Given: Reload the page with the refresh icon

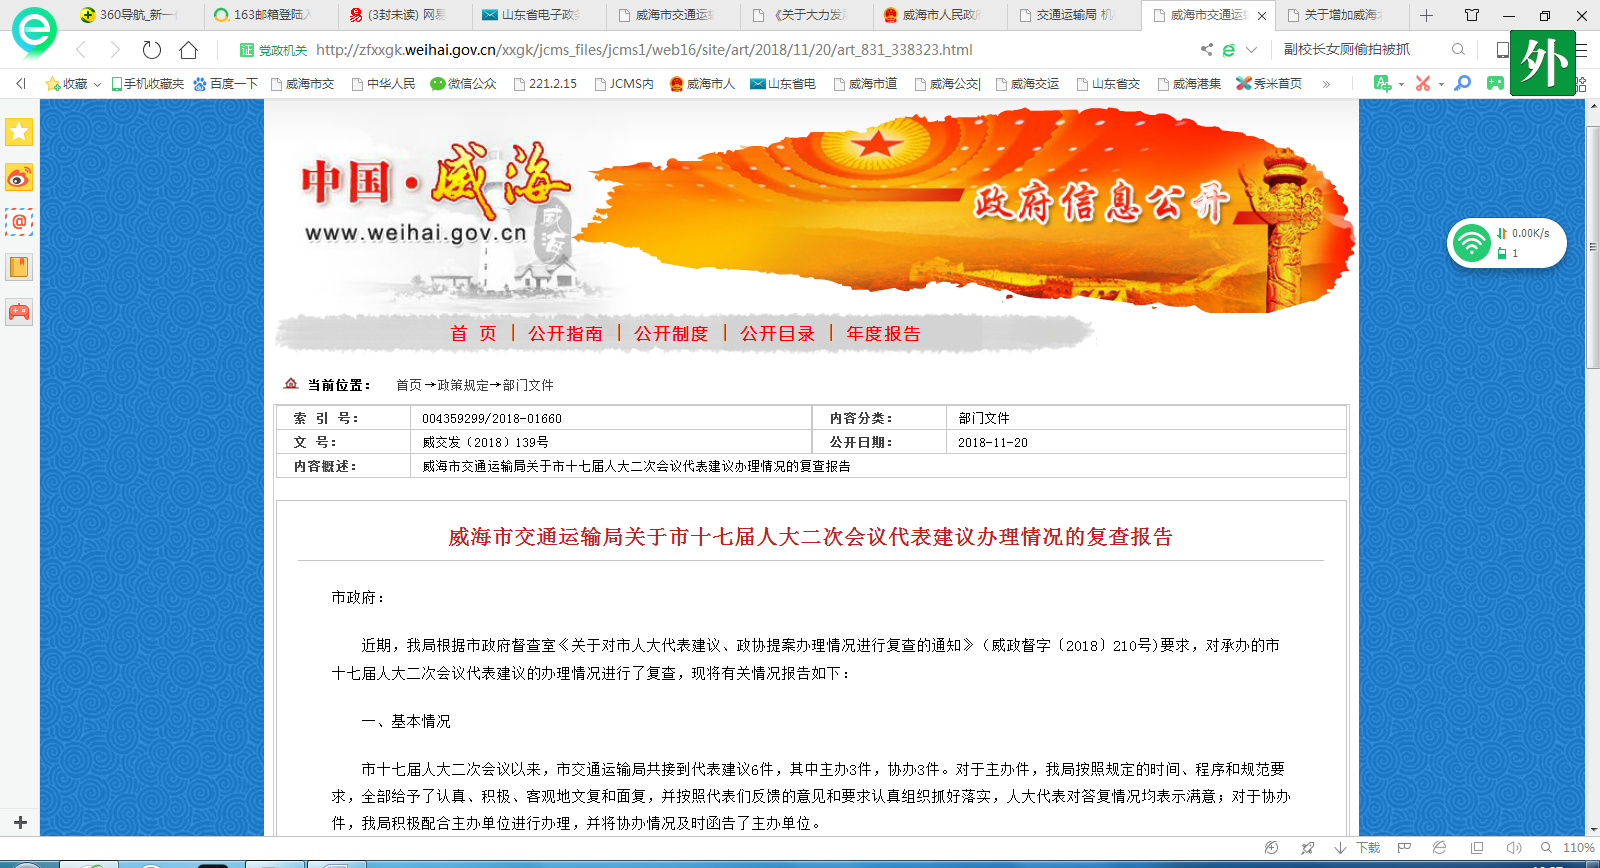Looking at the screenshot, I should tap(152, 50).
